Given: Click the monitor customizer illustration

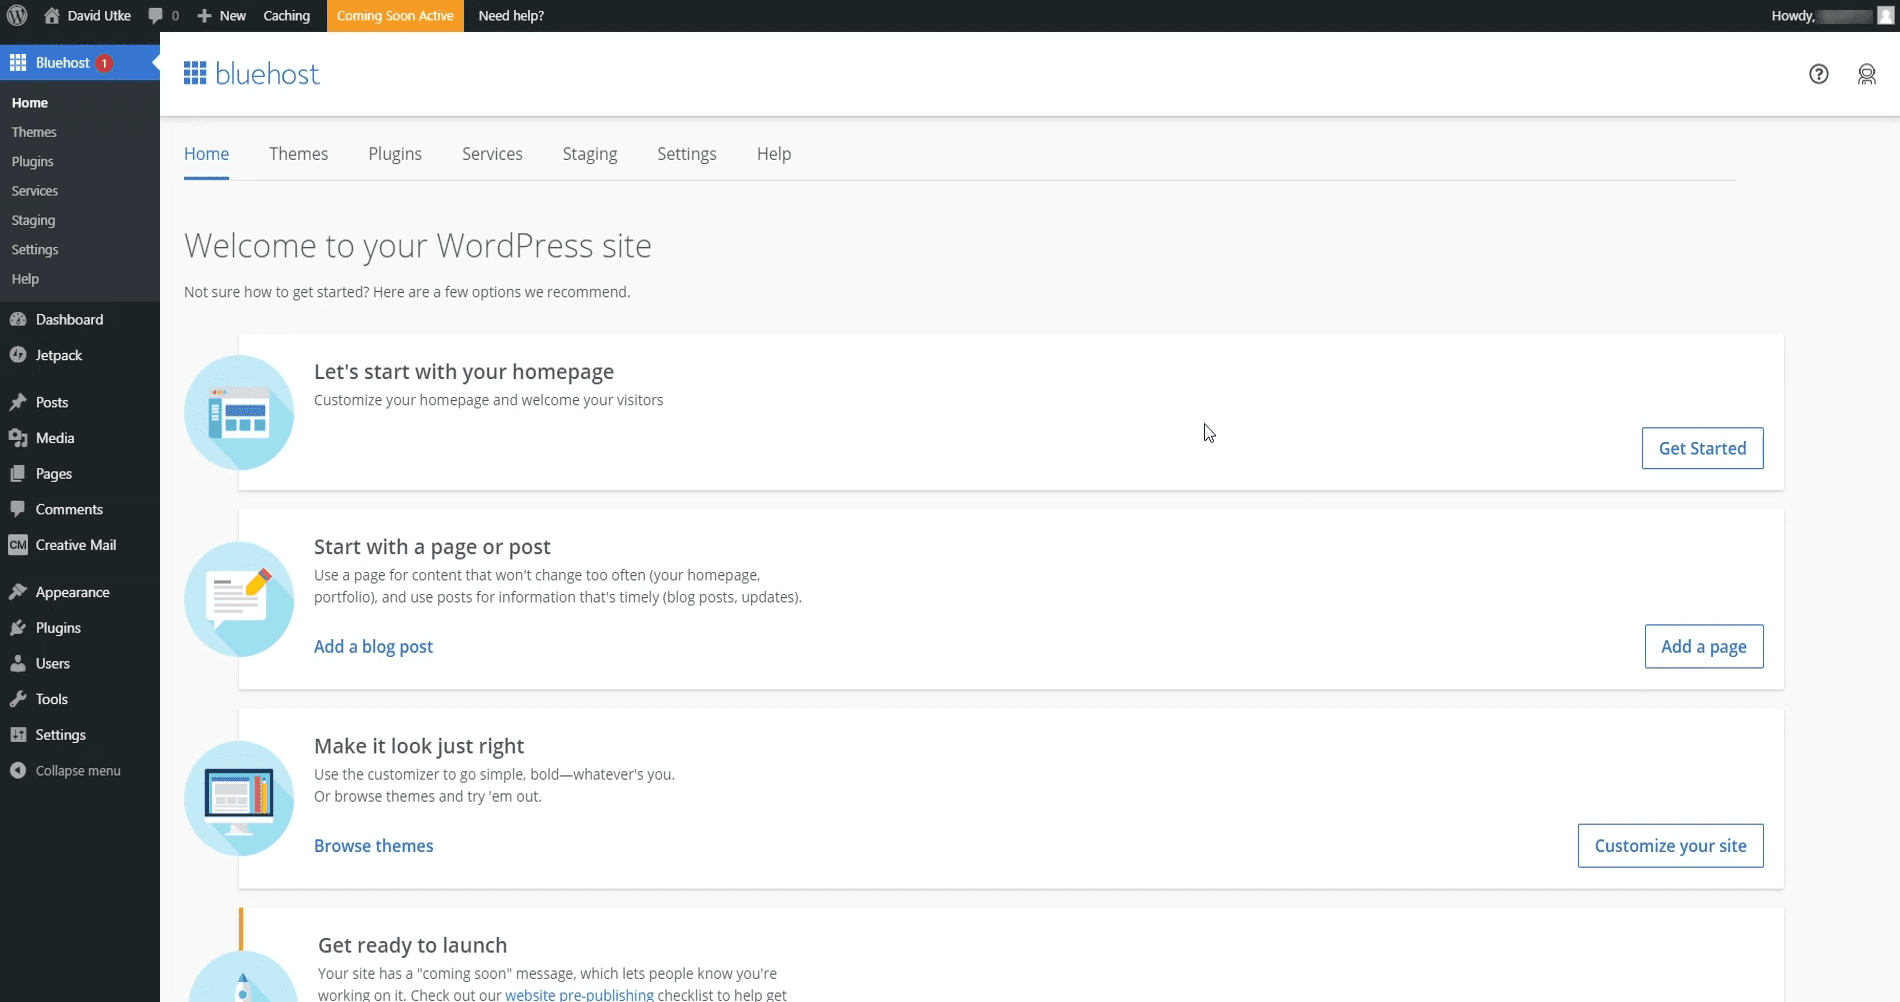Looking at the screenshot, I should (x=239, y=798).
